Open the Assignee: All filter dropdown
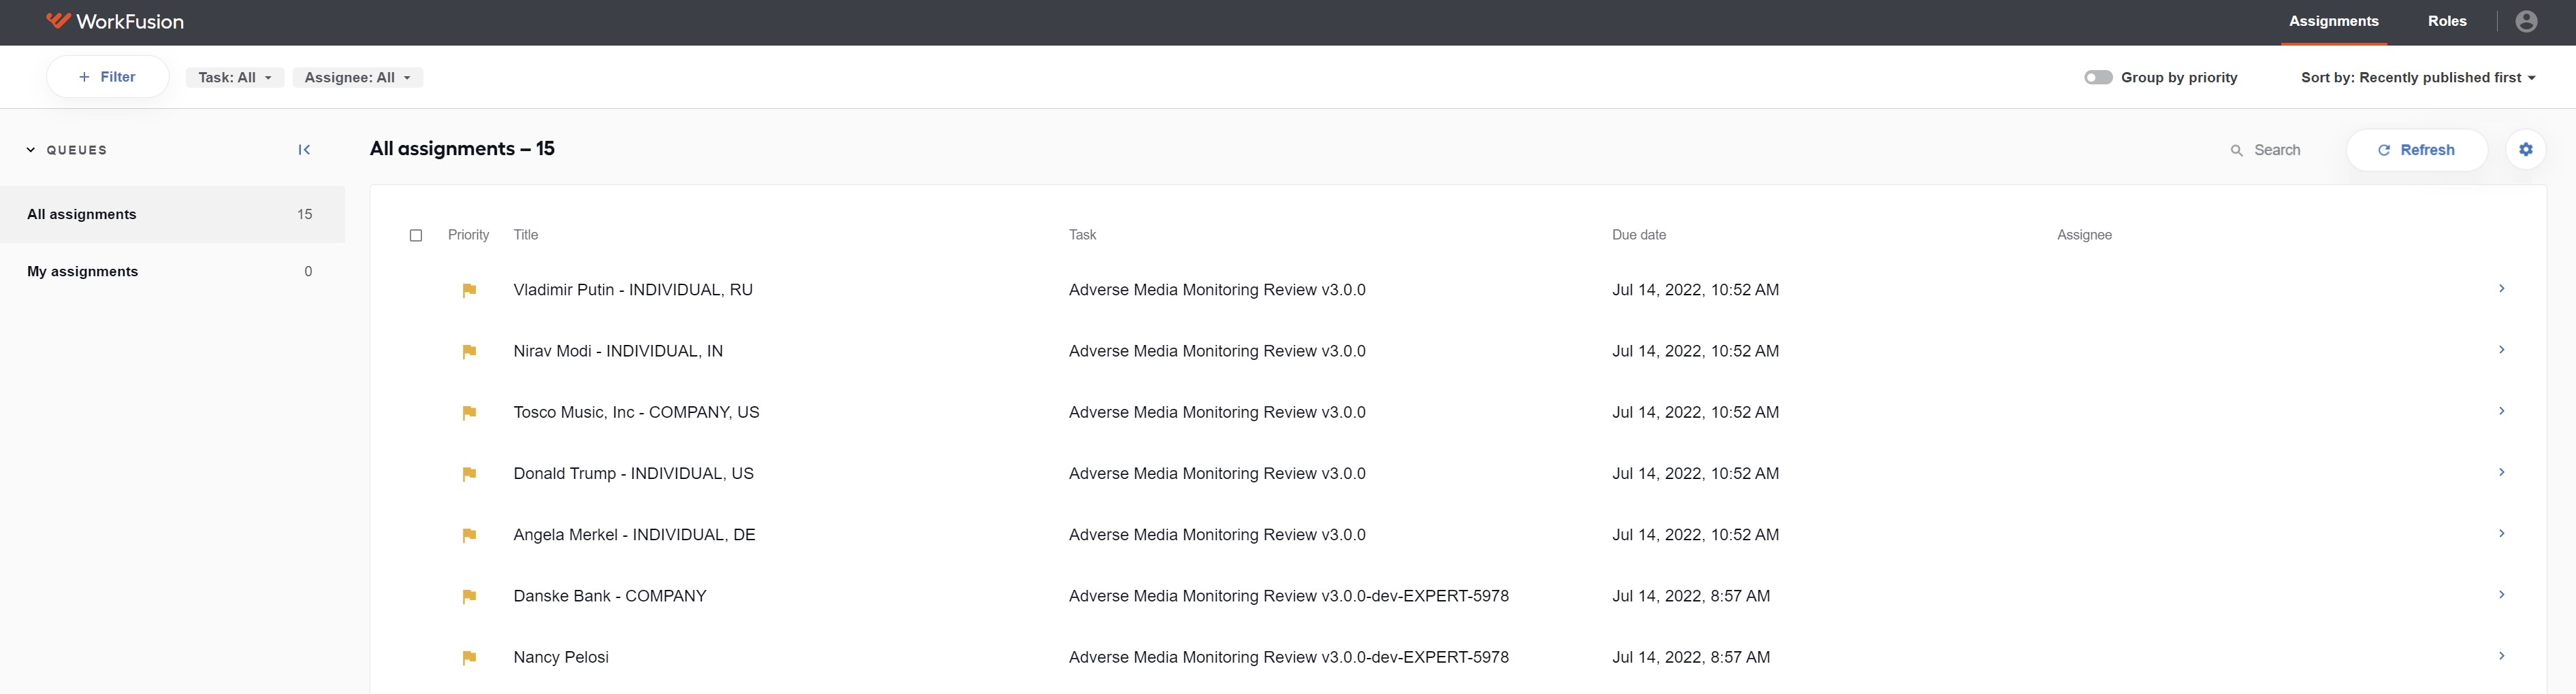 coord(358,77)
